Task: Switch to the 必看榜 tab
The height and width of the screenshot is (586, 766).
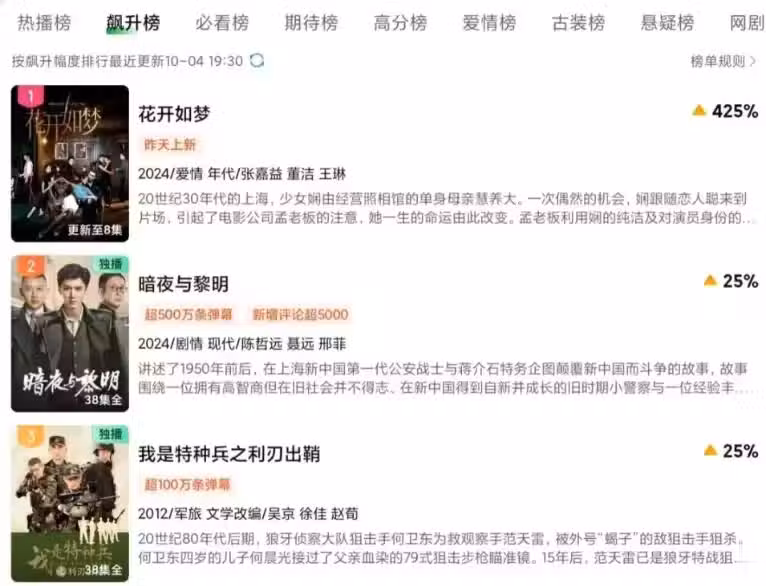Action: coord(222,23)
